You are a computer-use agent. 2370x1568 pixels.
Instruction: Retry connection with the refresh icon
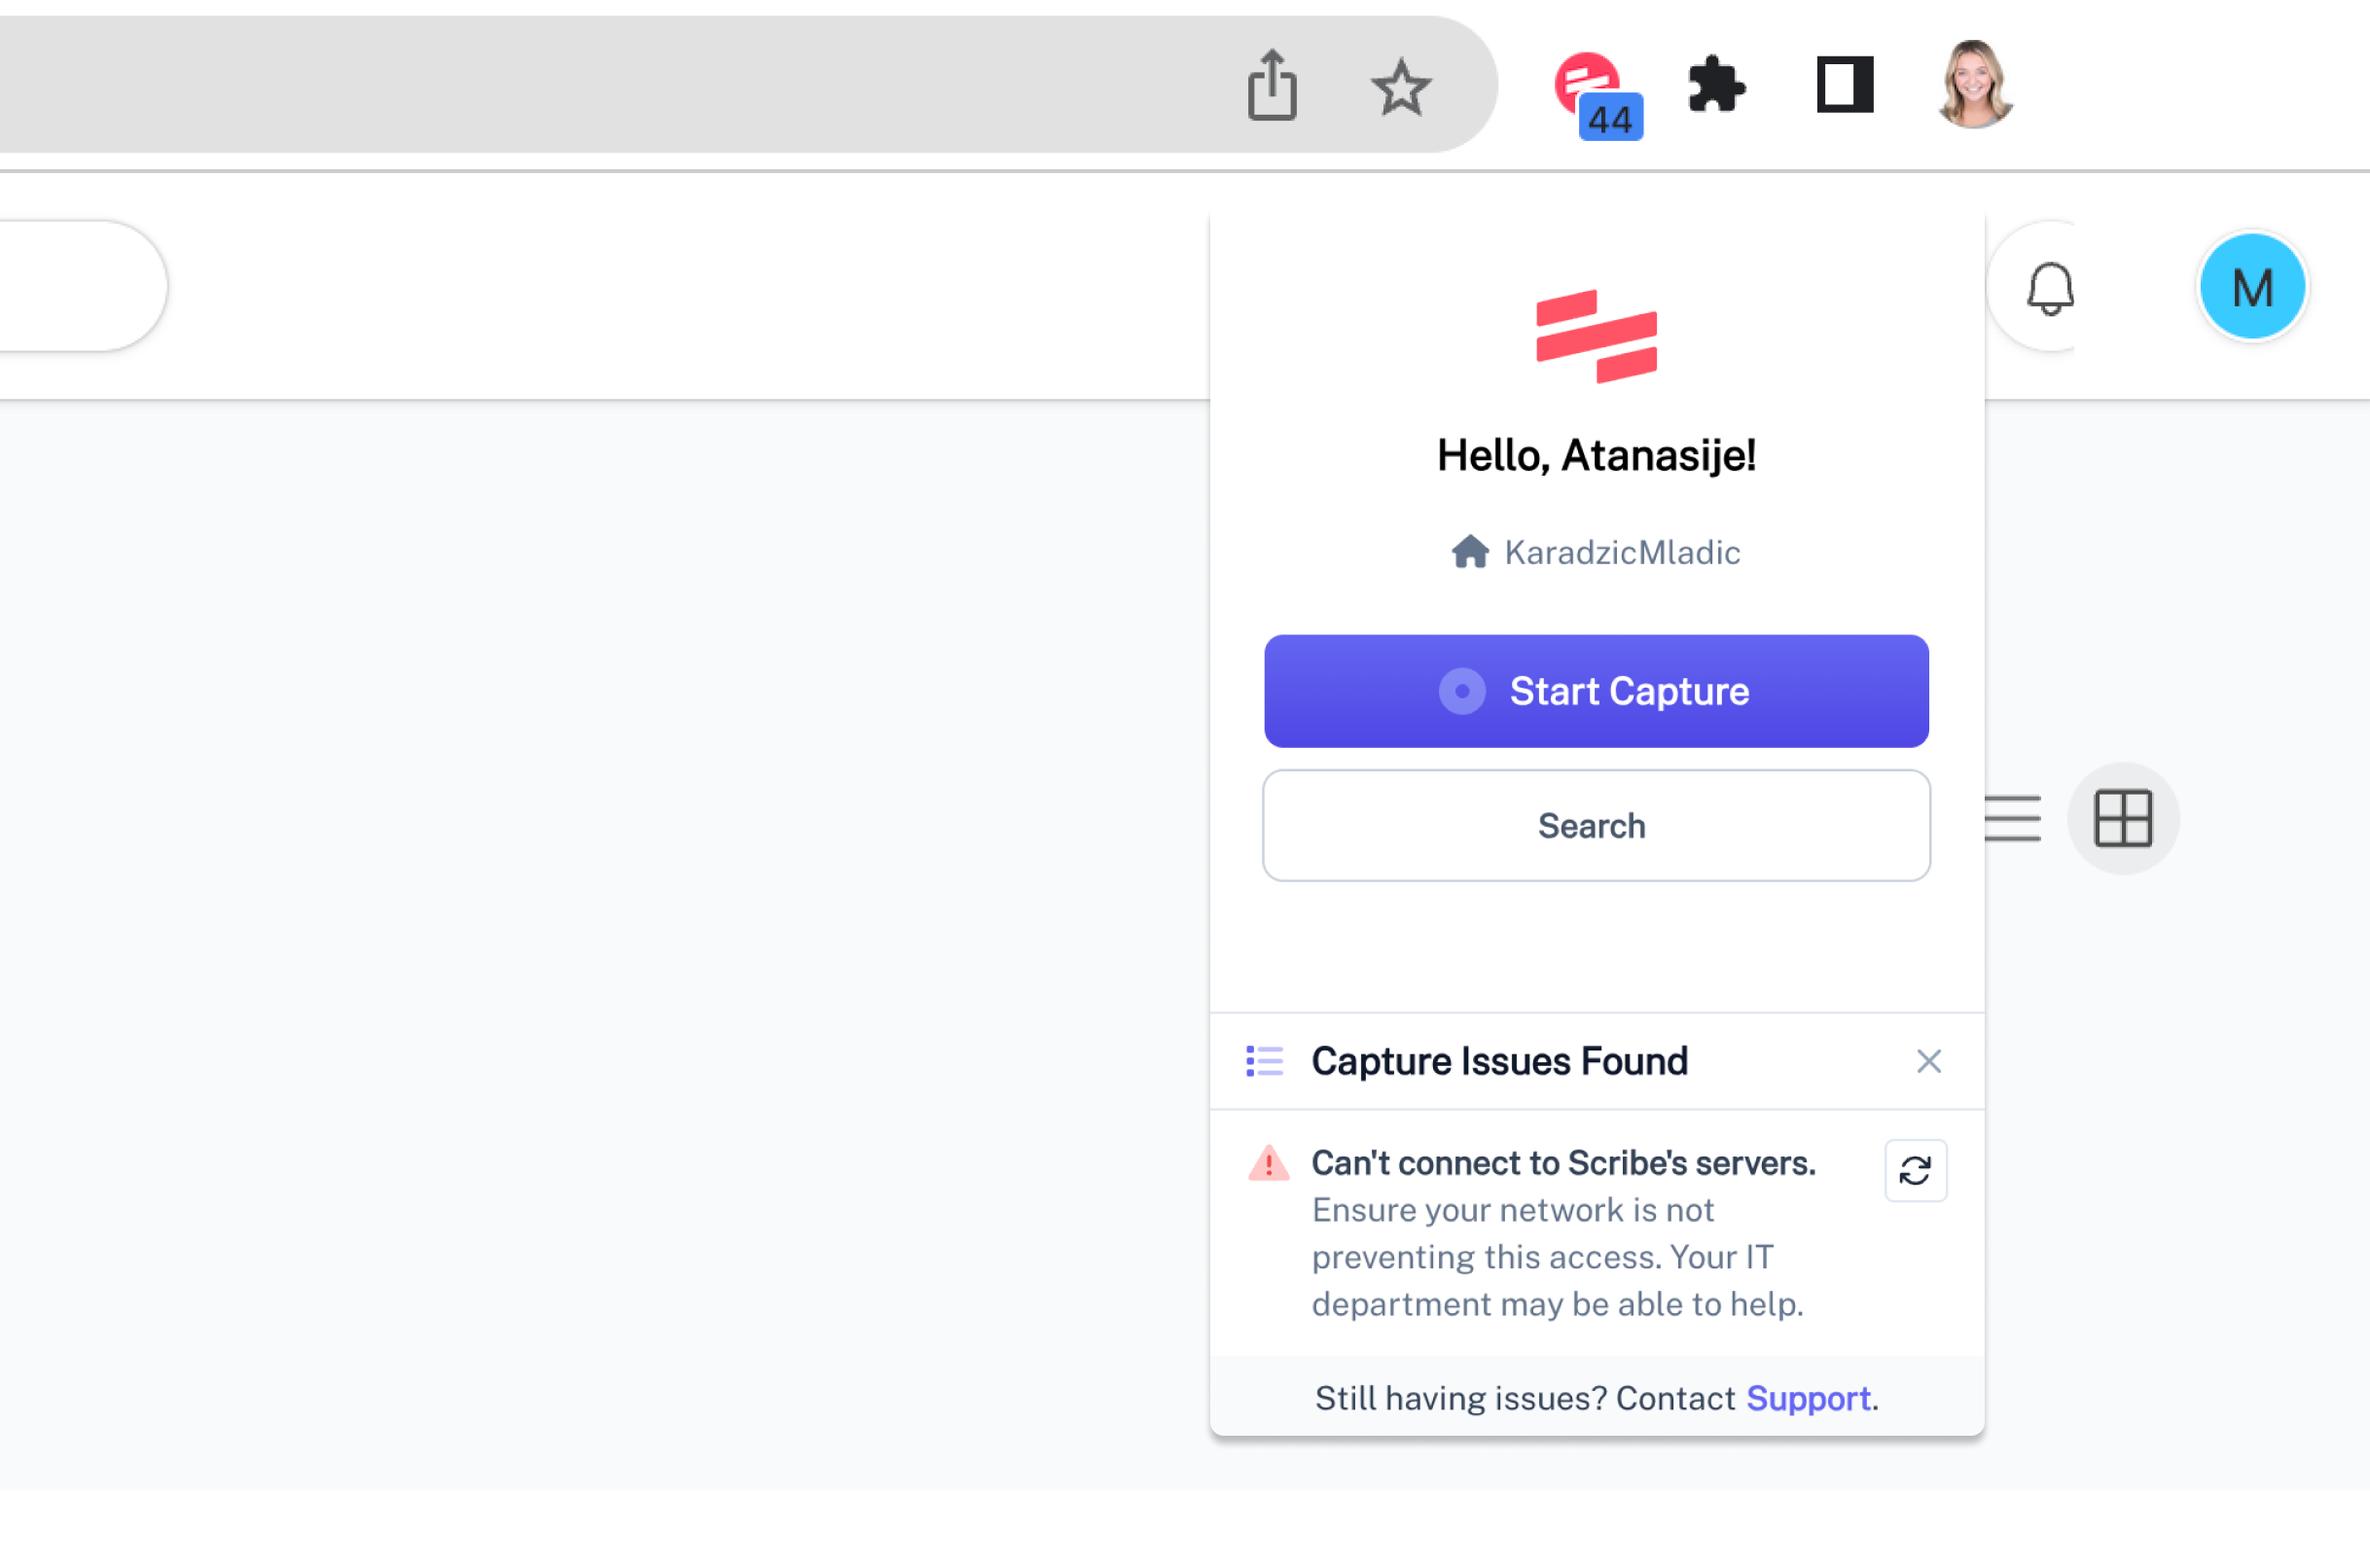1915,1171
